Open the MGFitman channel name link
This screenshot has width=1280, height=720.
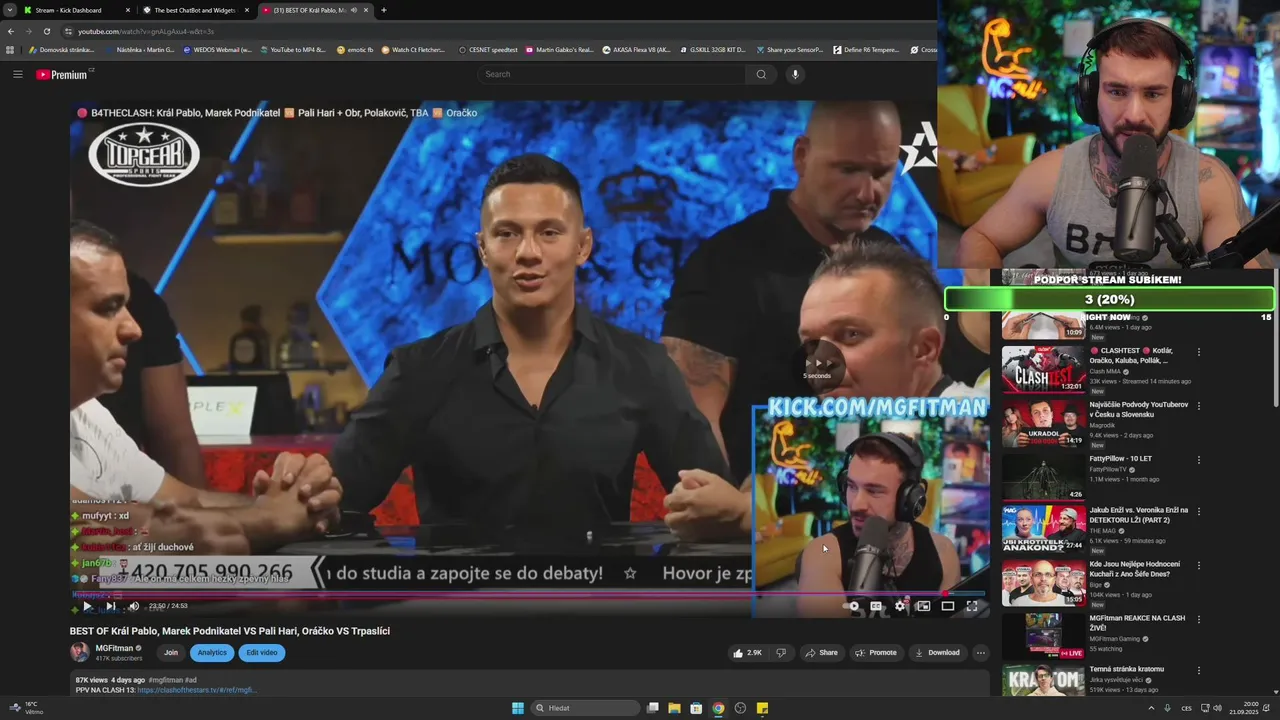pyautogui.click(x=115, y=648)
